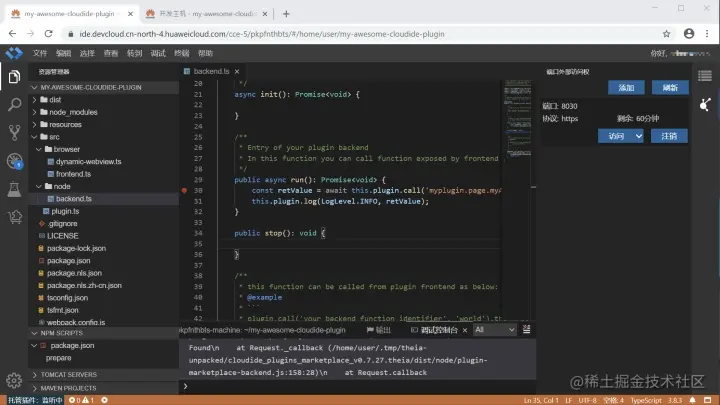Collapse the browser folder
Image resolution: width=720 pixels, height=405 pixels.
(39, 149)
